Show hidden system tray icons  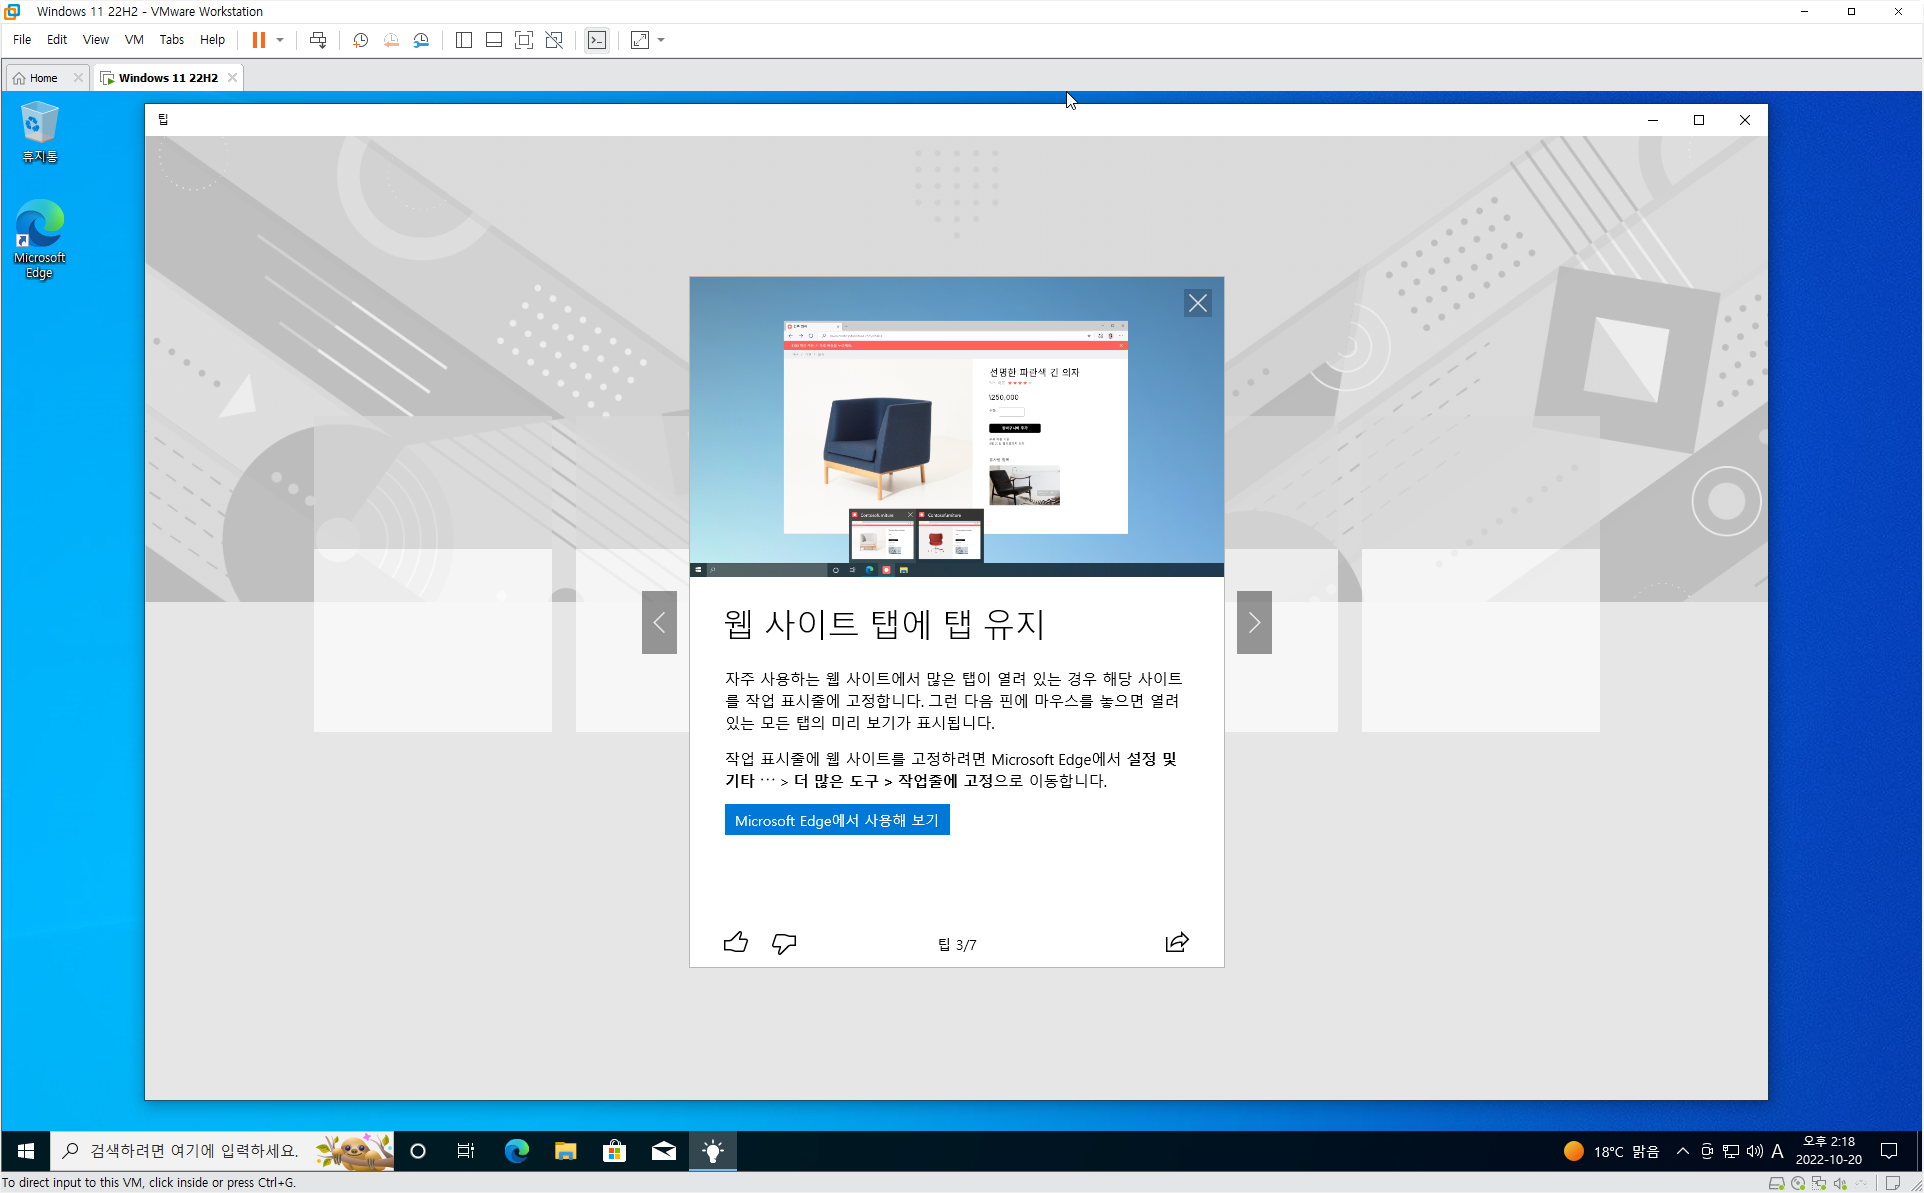(x=1683, y=1151)
